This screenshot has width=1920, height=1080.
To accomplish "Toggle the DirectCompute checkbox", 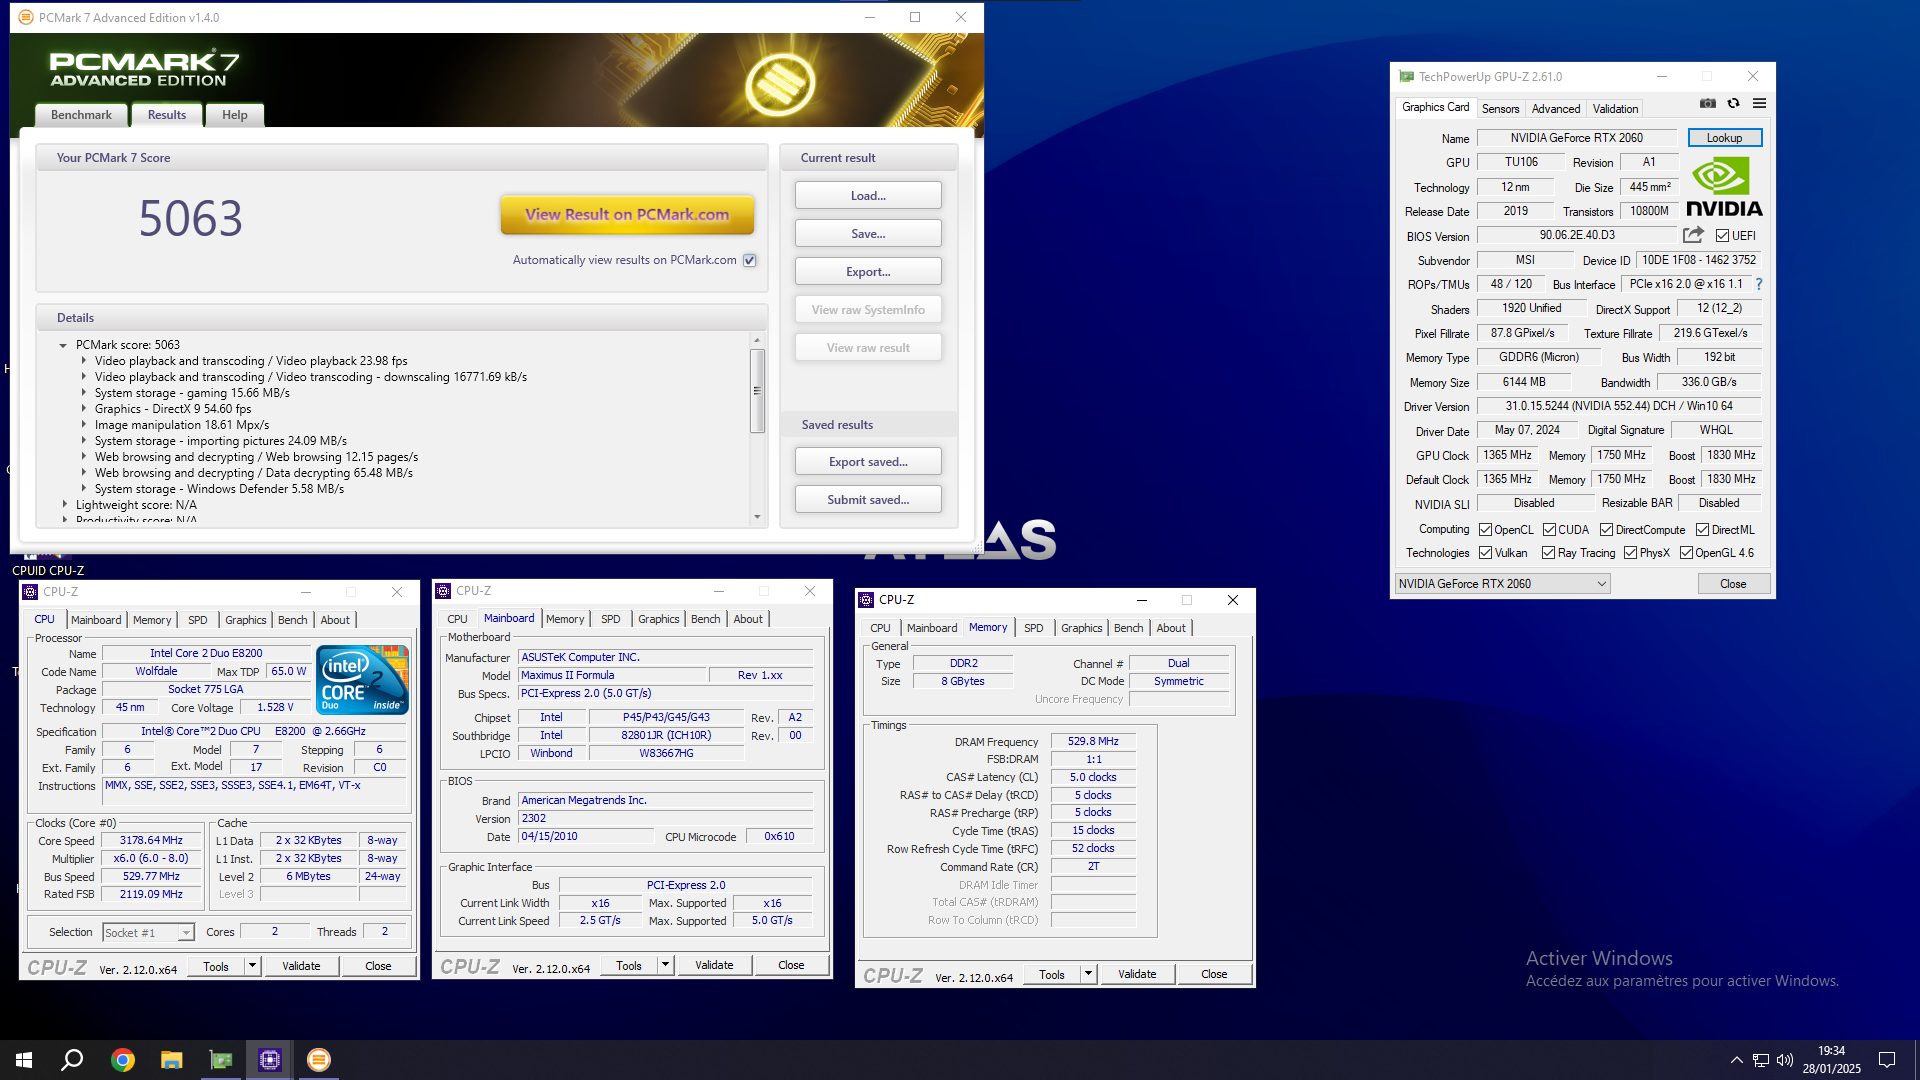I will click(x=1606, y=530).
